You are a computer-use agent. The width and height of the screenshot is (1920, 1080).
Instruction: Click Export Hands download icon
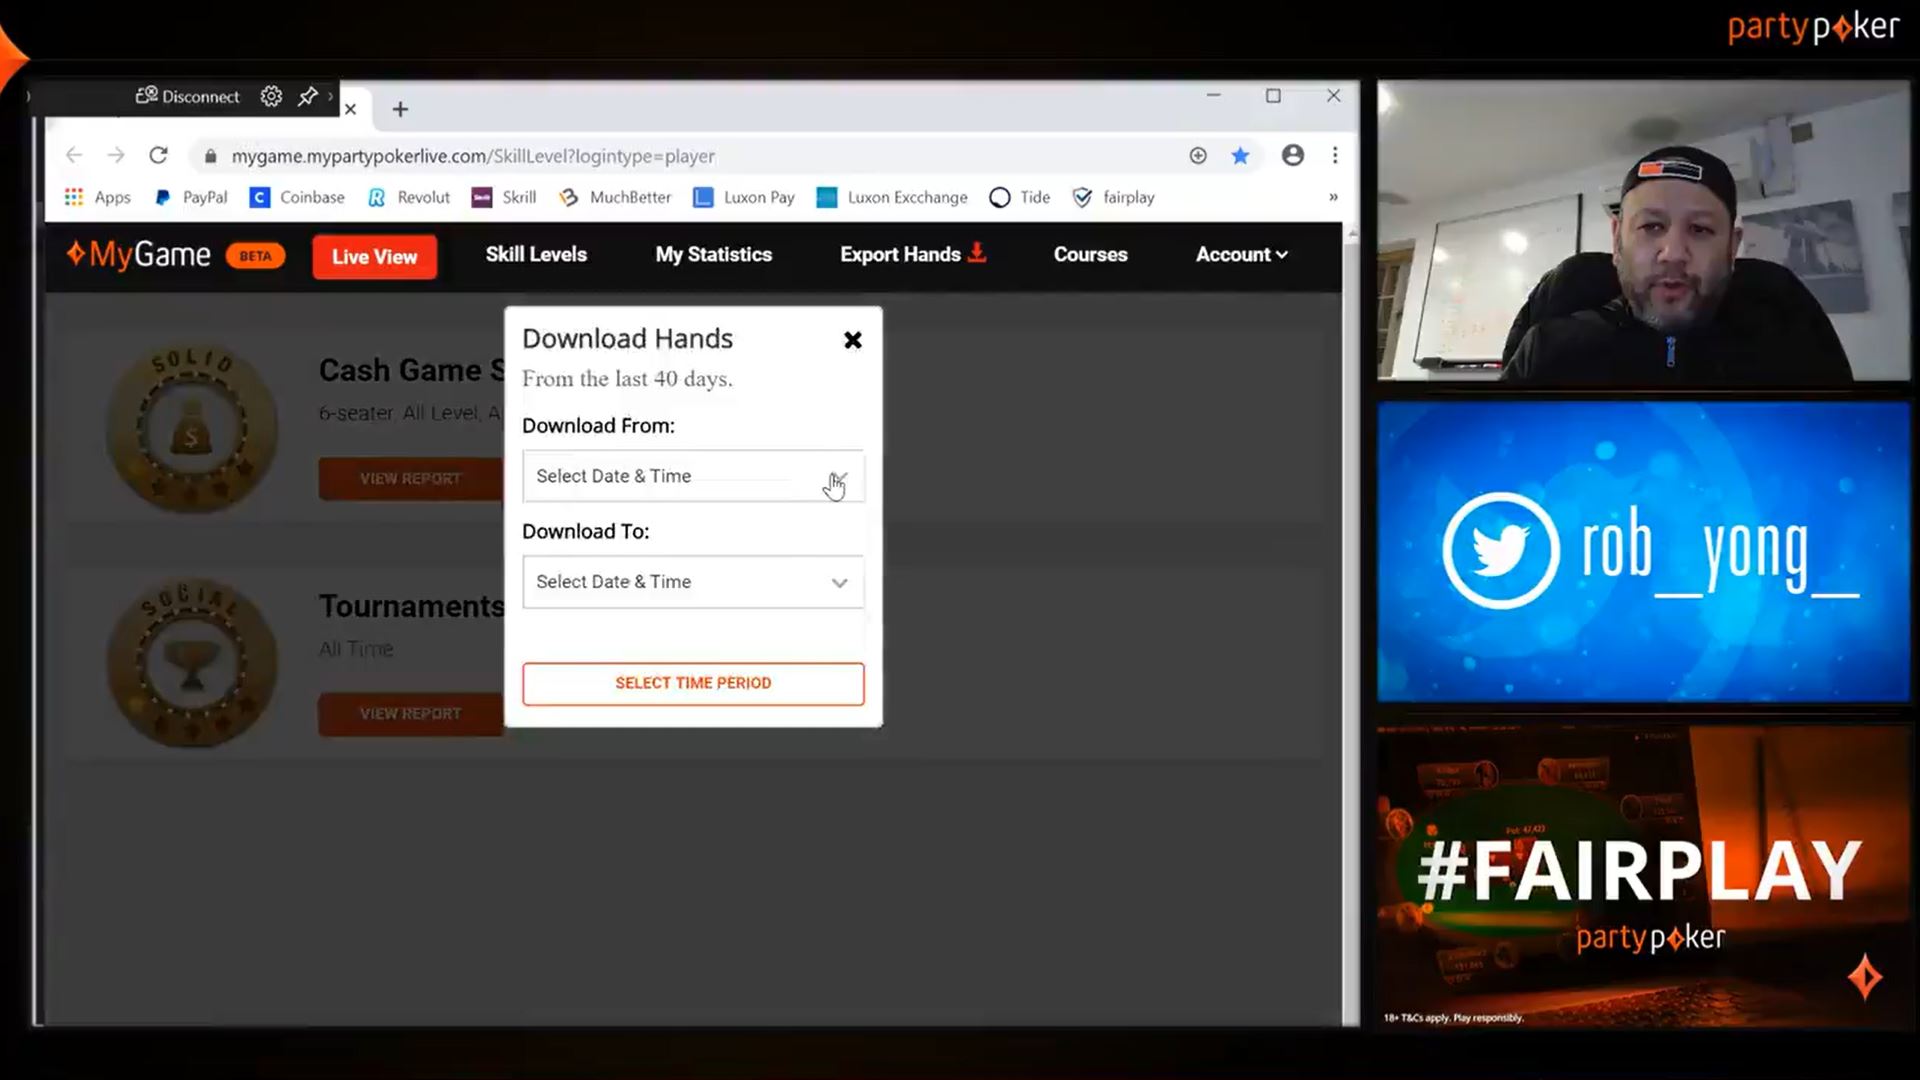[x=977, y=253]
